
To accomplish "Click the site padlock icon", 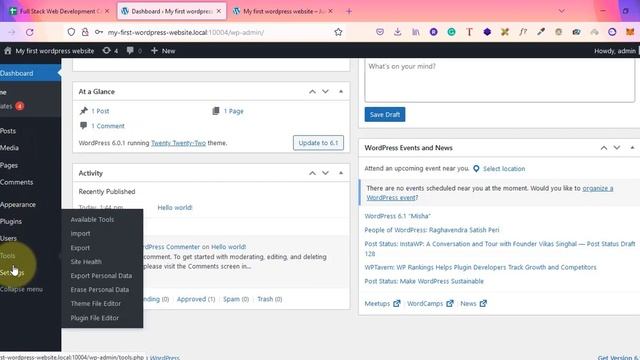I will tap(85, 32).
